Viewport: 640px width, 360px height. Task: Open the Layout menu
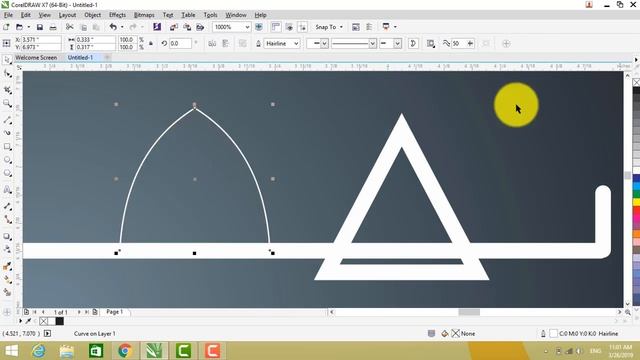pos(67,15)
